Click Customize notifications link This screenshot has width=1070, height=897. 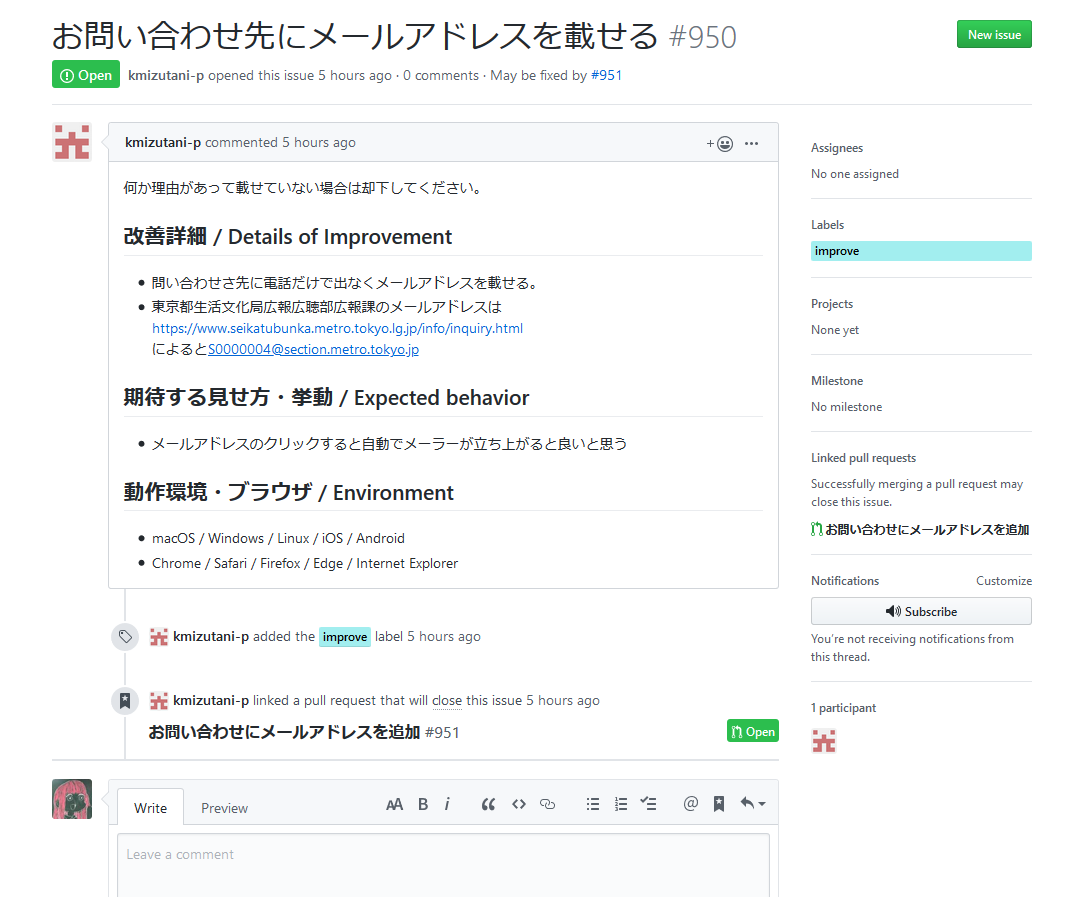1004,581
